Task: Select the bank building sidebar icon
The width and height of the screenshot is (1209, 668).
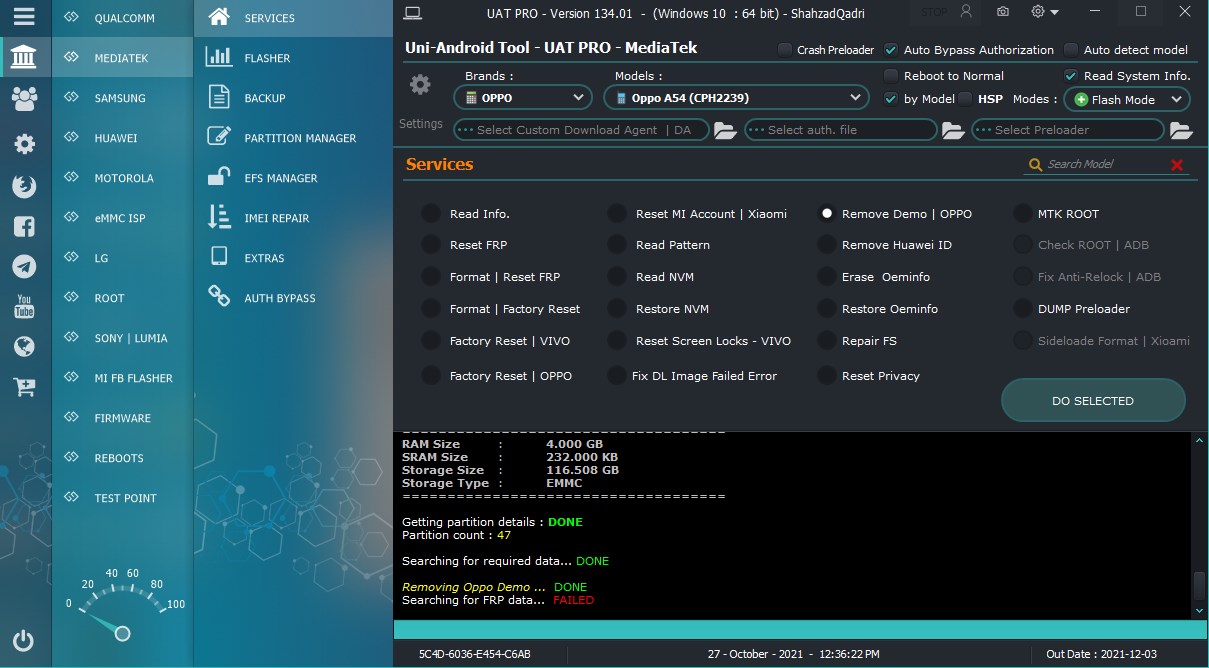Action: click(x=24, y=58)
